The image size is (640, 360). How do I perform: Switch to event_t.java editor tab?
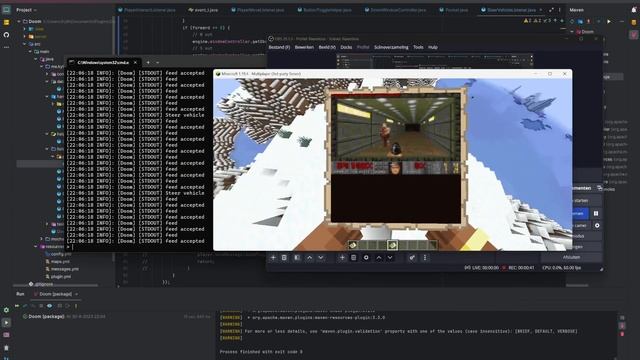click(203, 10)
